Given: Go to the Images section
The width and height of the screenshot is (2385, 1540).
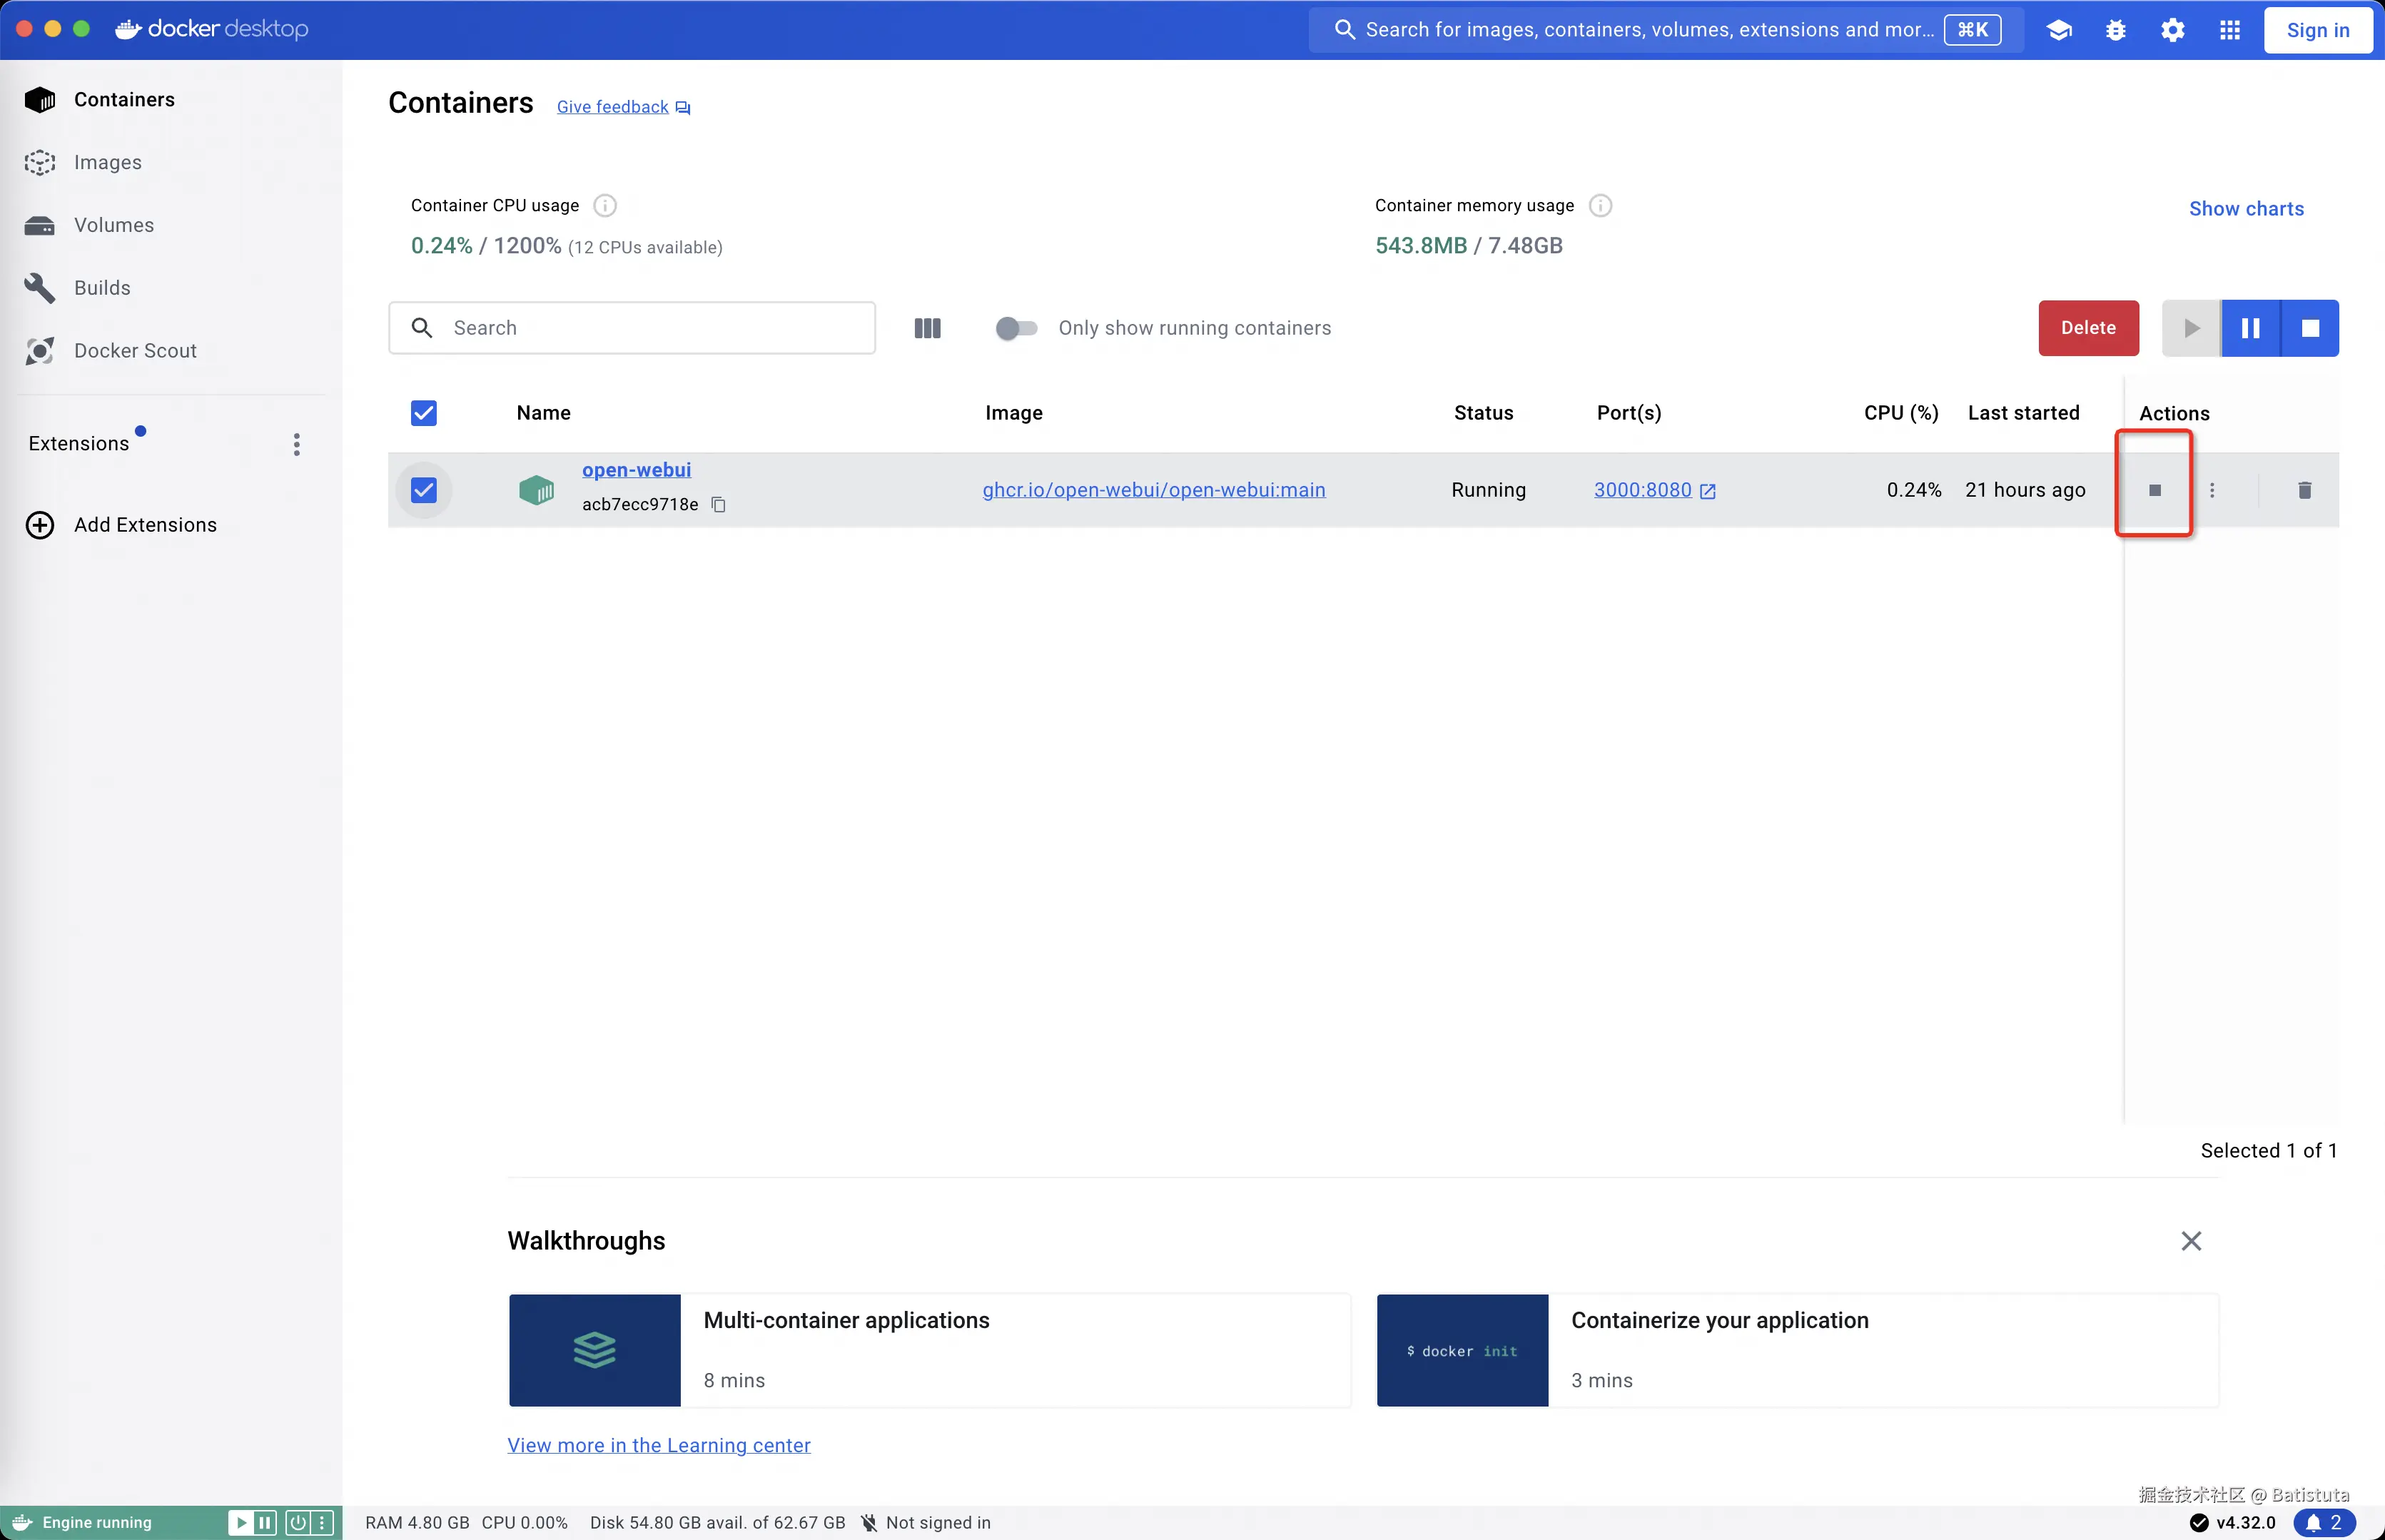Looking at the screenshot, I should click(107, 162).
